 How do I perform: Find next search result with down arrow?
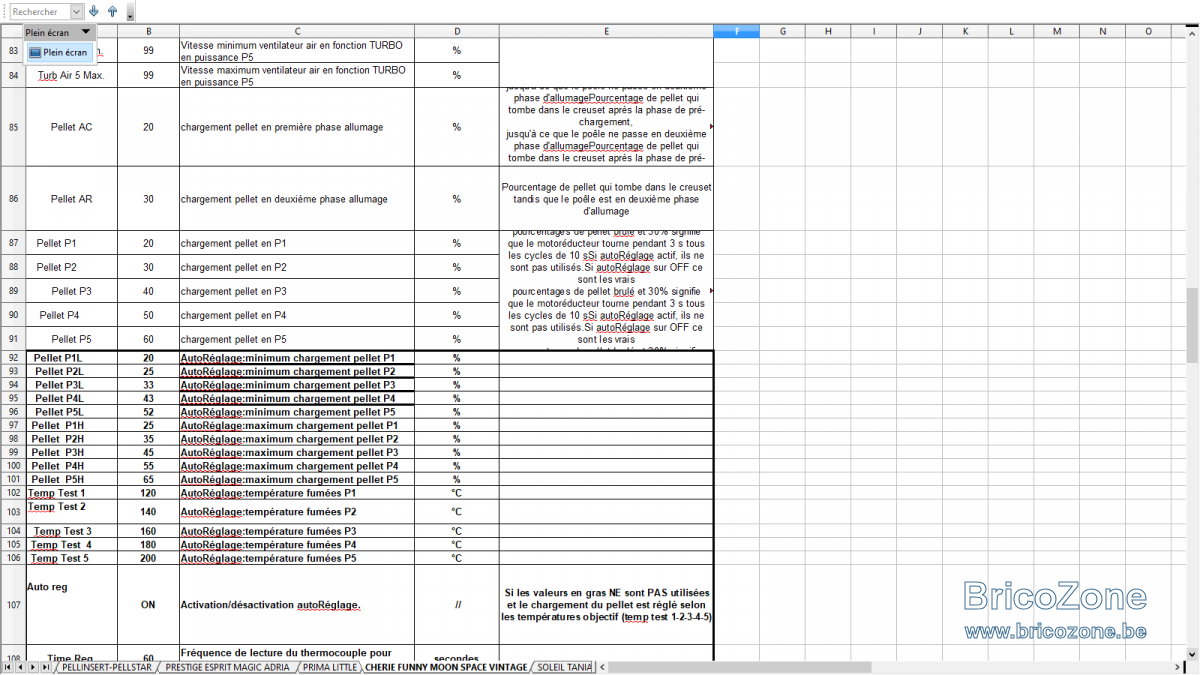pyautogui.click(x=94, y=11)
